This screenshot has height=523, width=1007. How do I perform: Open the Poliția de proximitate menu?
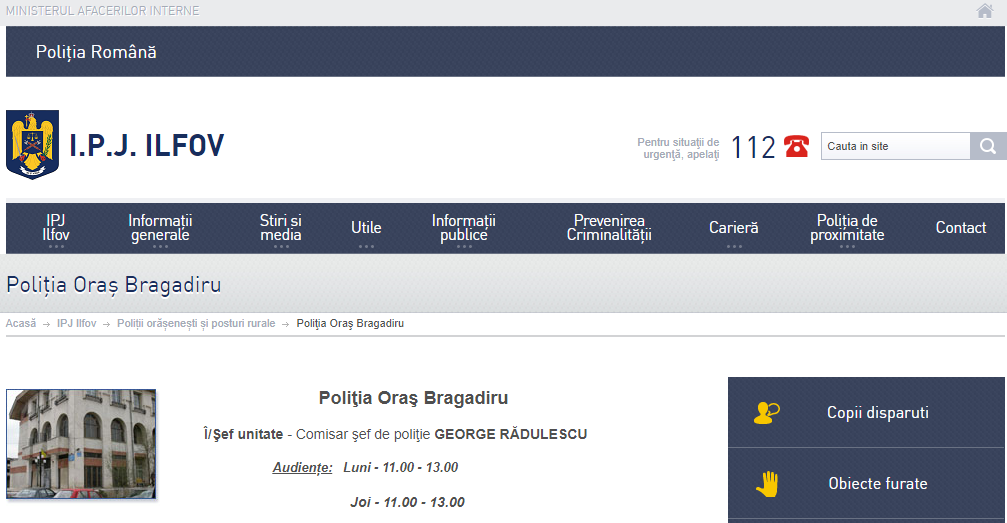(x=847, y=228)
